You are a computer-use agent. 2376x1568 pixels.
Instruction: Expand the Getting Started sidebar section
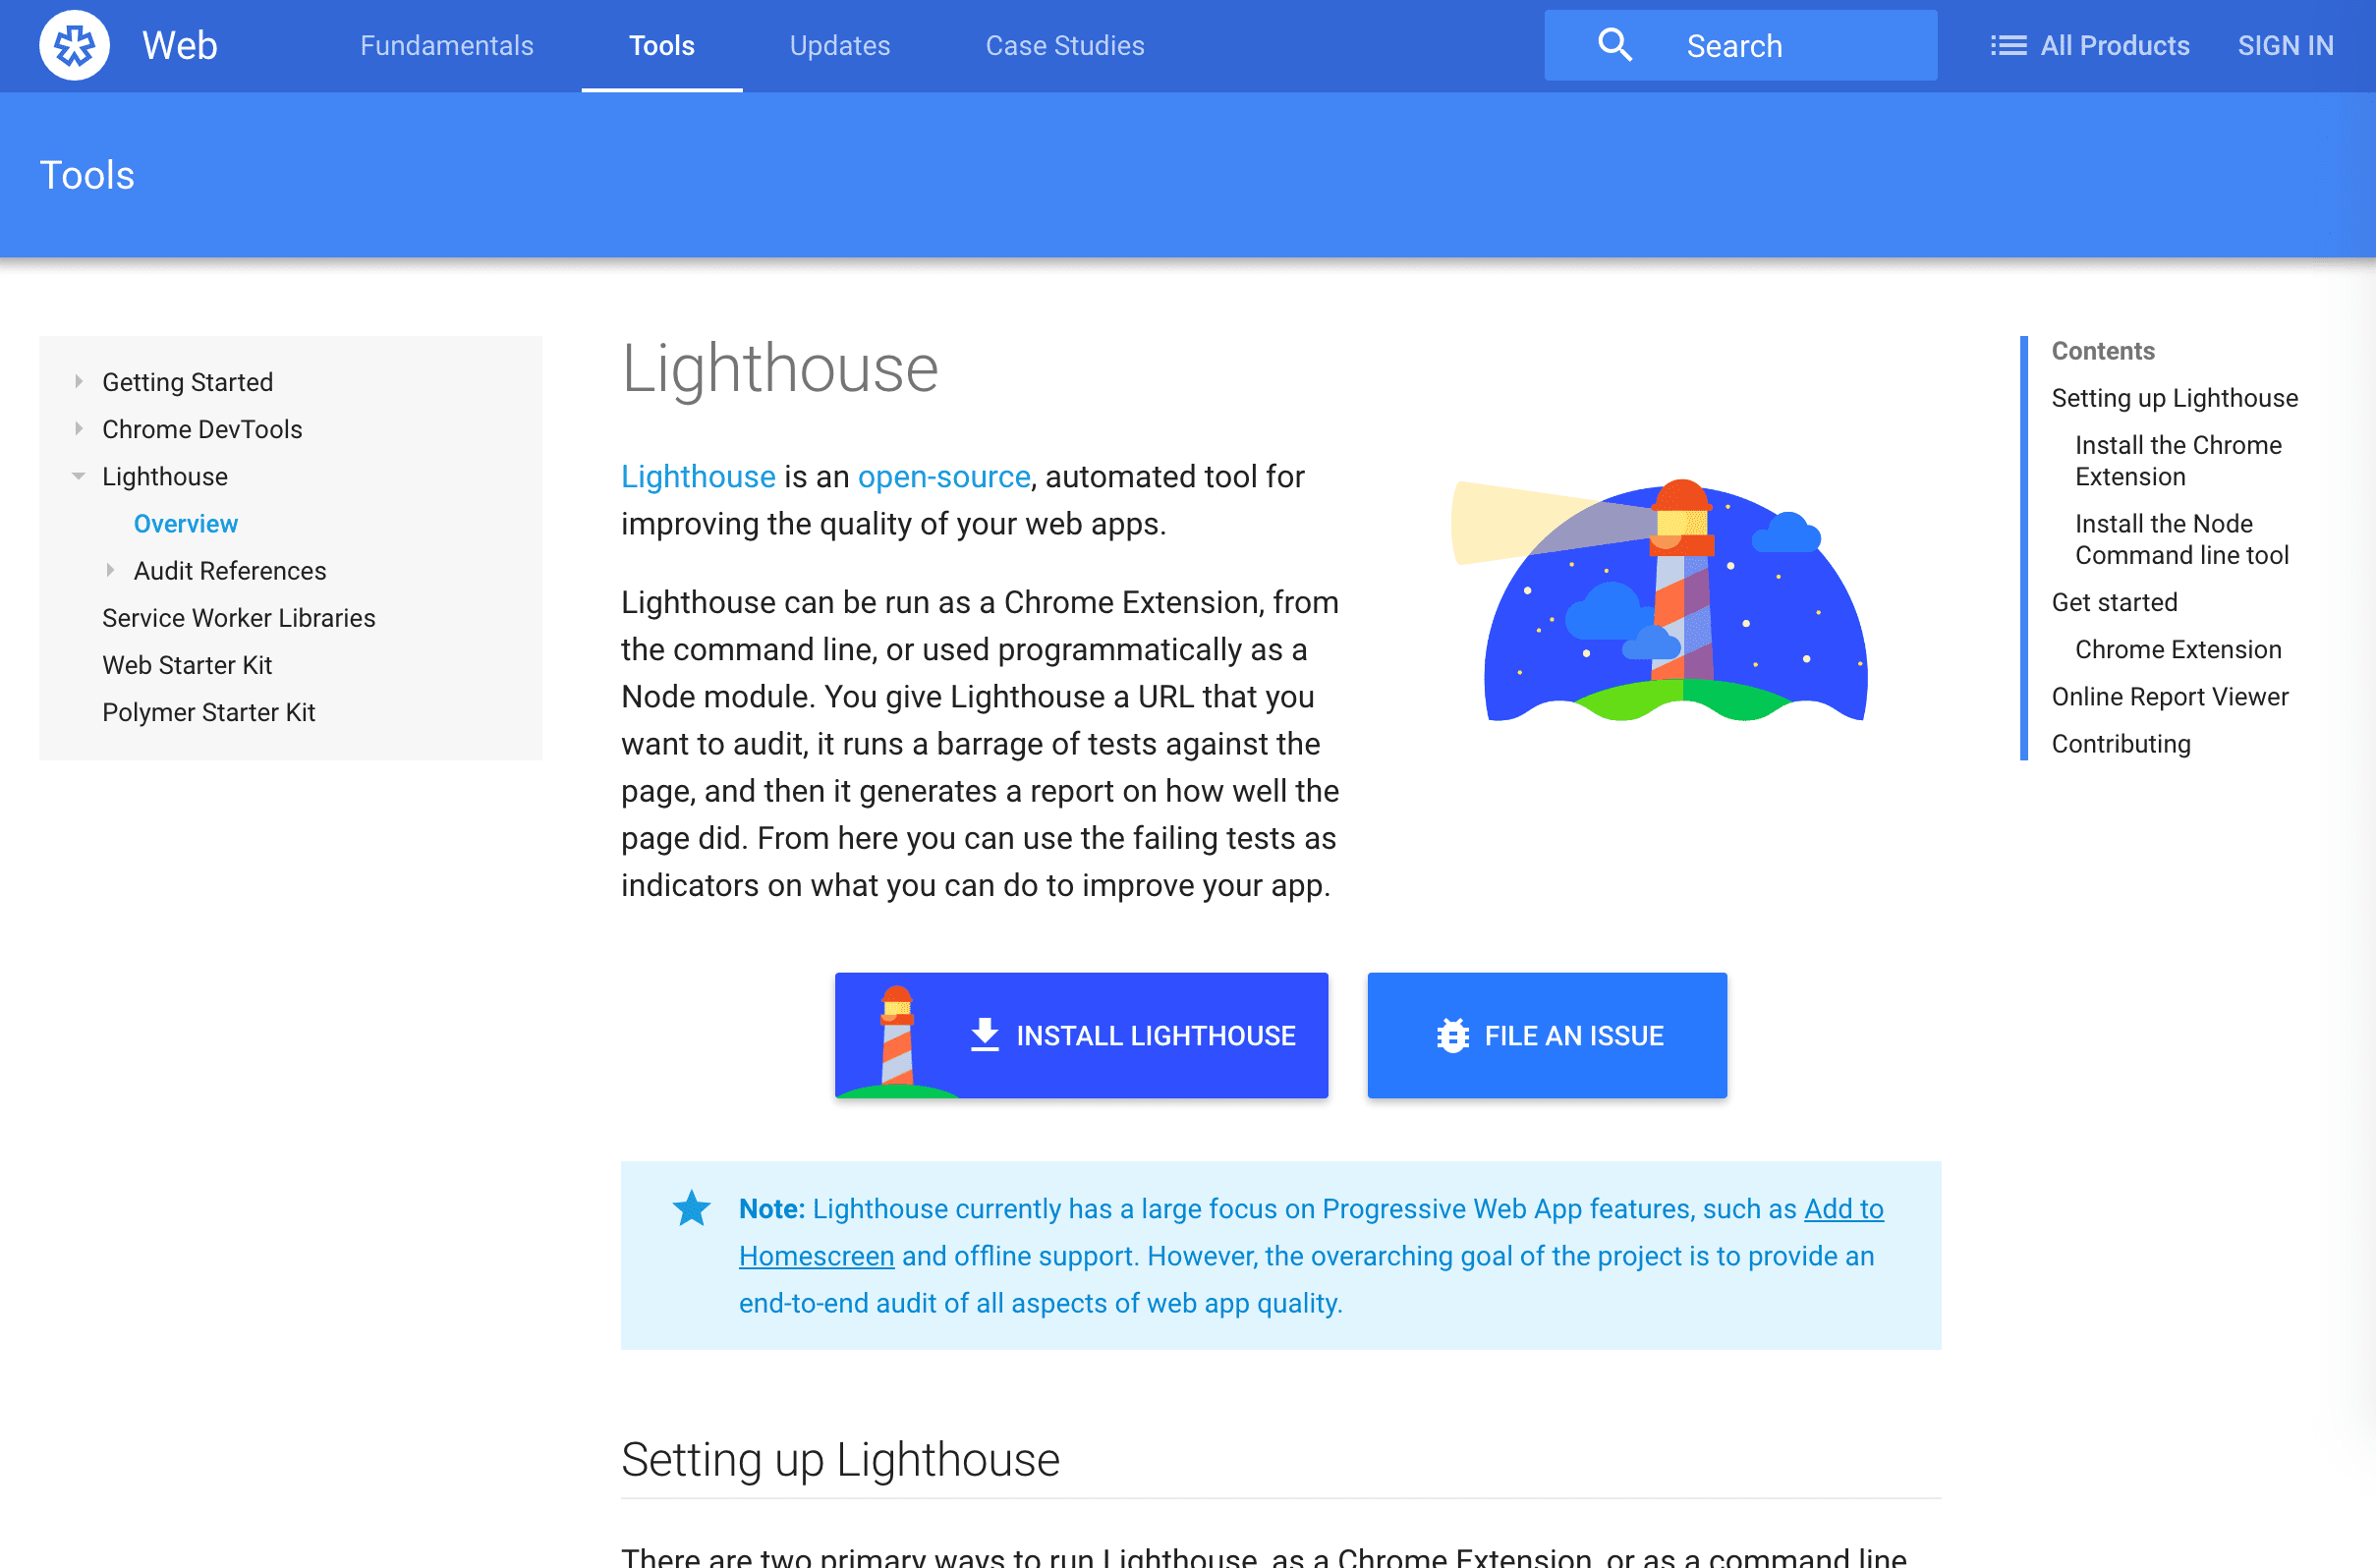[81, 381]
